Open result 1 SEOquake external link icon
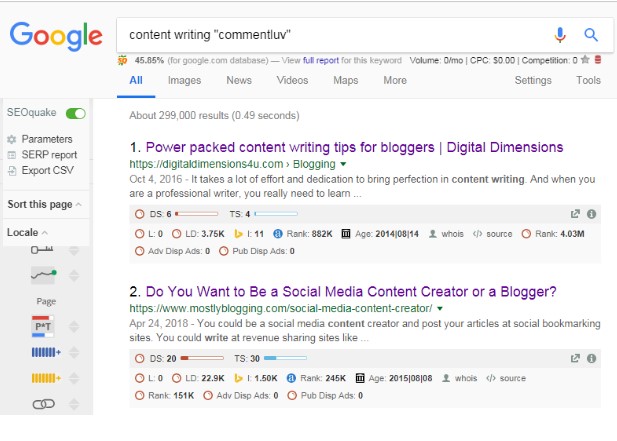The height and width of the screenshot is (441, 617). (575, 214)
